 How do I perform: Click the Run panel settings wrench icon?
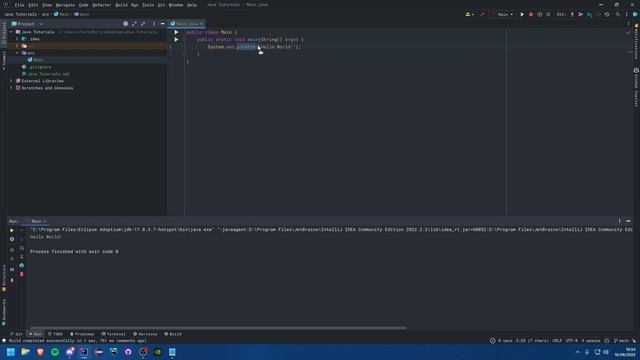(x=12, y=239)
